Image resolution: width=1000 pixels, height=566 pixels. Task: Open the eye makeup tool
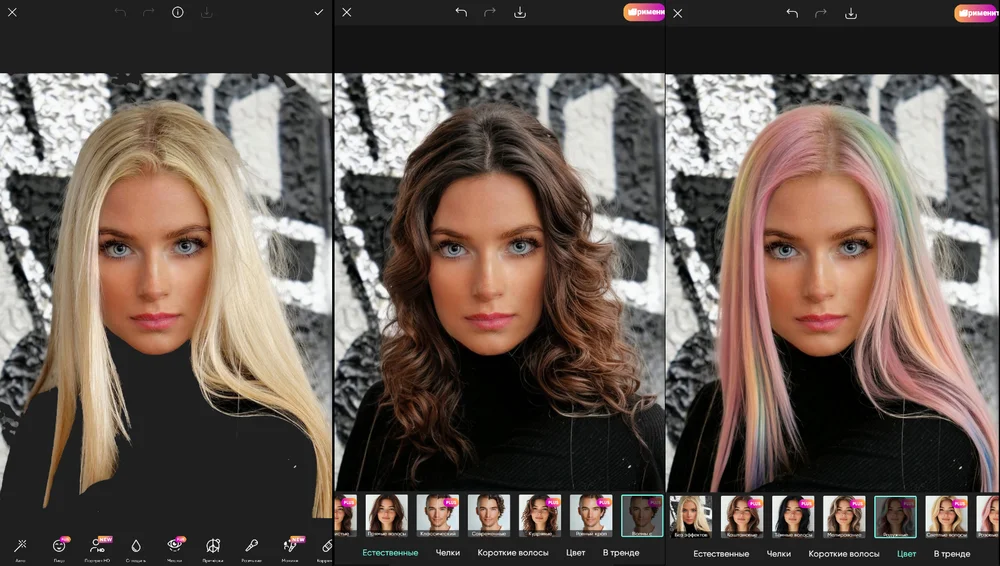tap(174, 546)
